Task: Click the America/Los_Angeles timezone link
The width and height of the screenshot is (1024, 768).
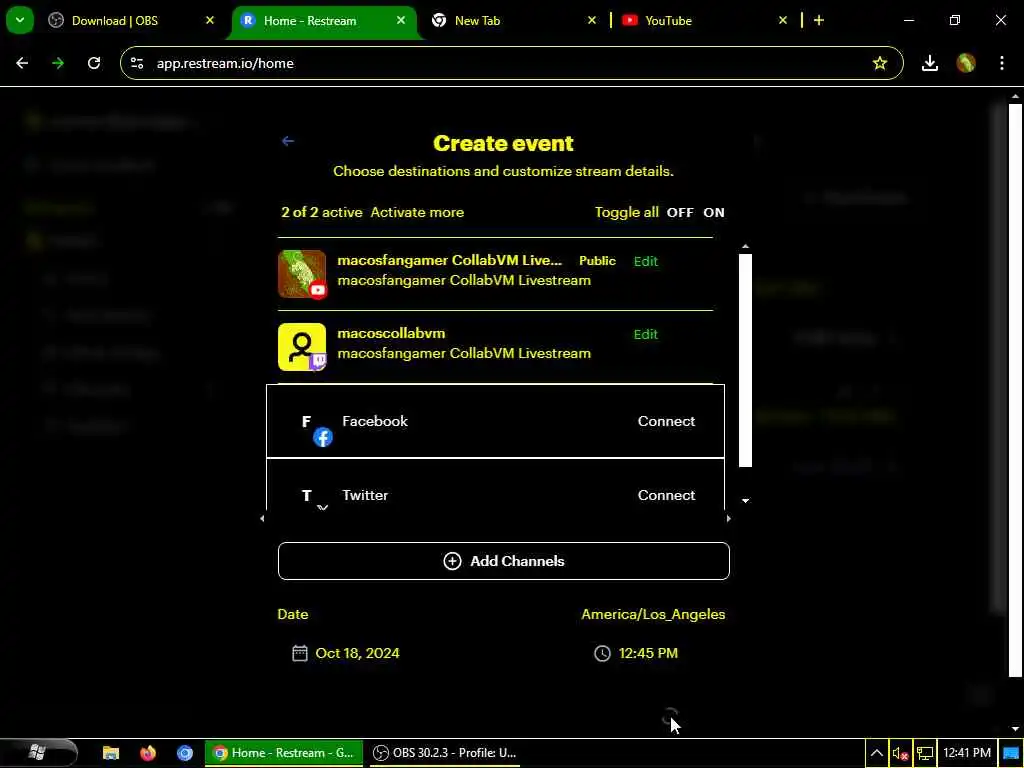Action: click(x=653, y=615)
